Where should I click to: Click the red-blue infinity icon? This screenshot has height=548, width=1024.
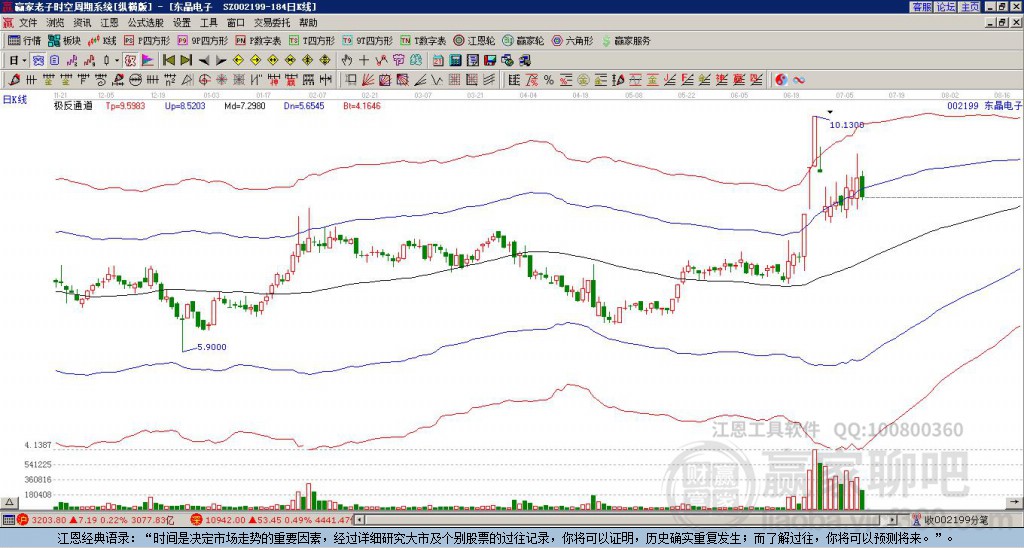(799, 80)
